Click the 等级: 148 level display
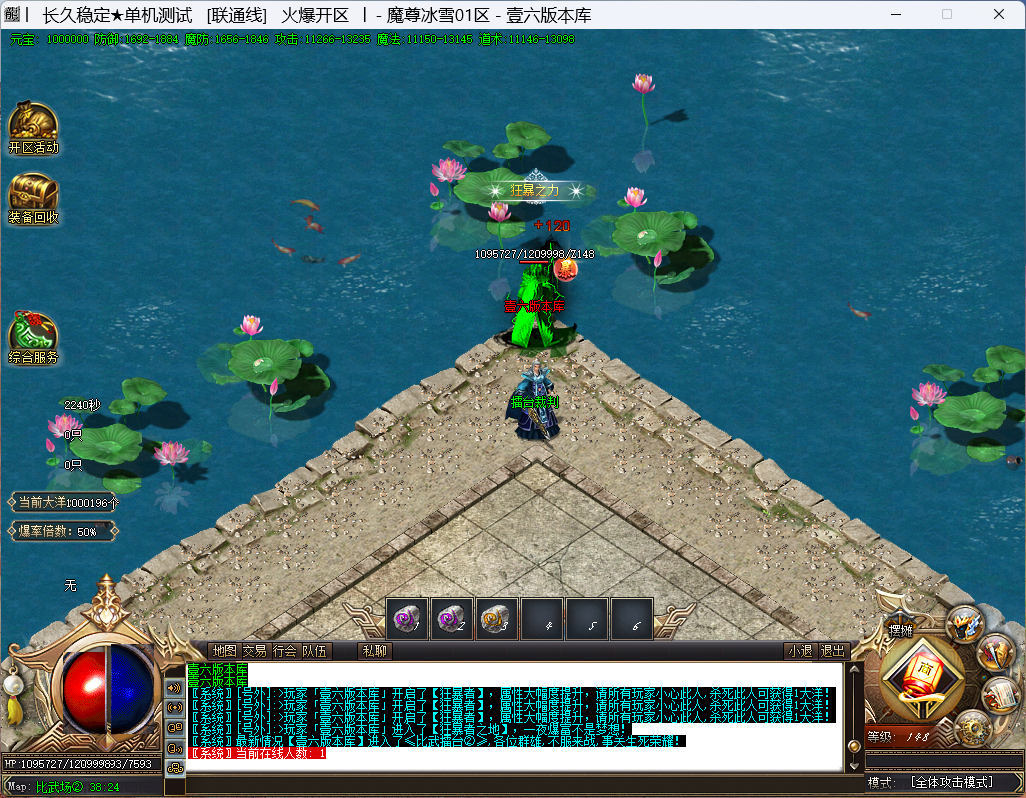The height and width of the screenshot is (798, 1026). [898, 737]
